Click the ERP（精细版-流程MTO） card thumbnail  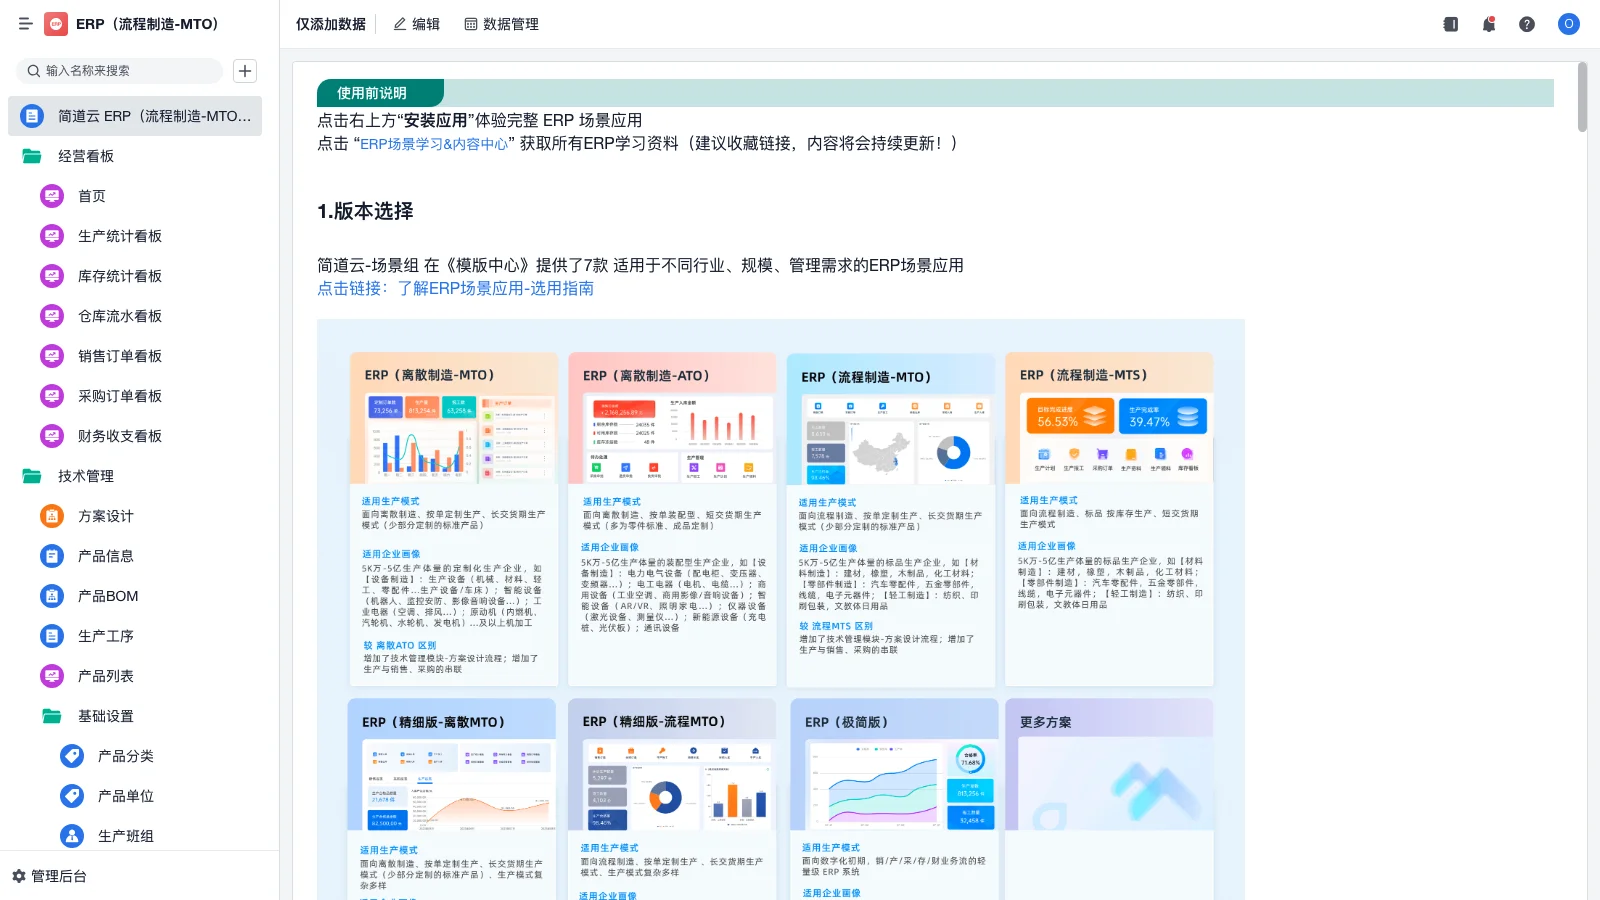pyautogui.click(x=671, y=799)
